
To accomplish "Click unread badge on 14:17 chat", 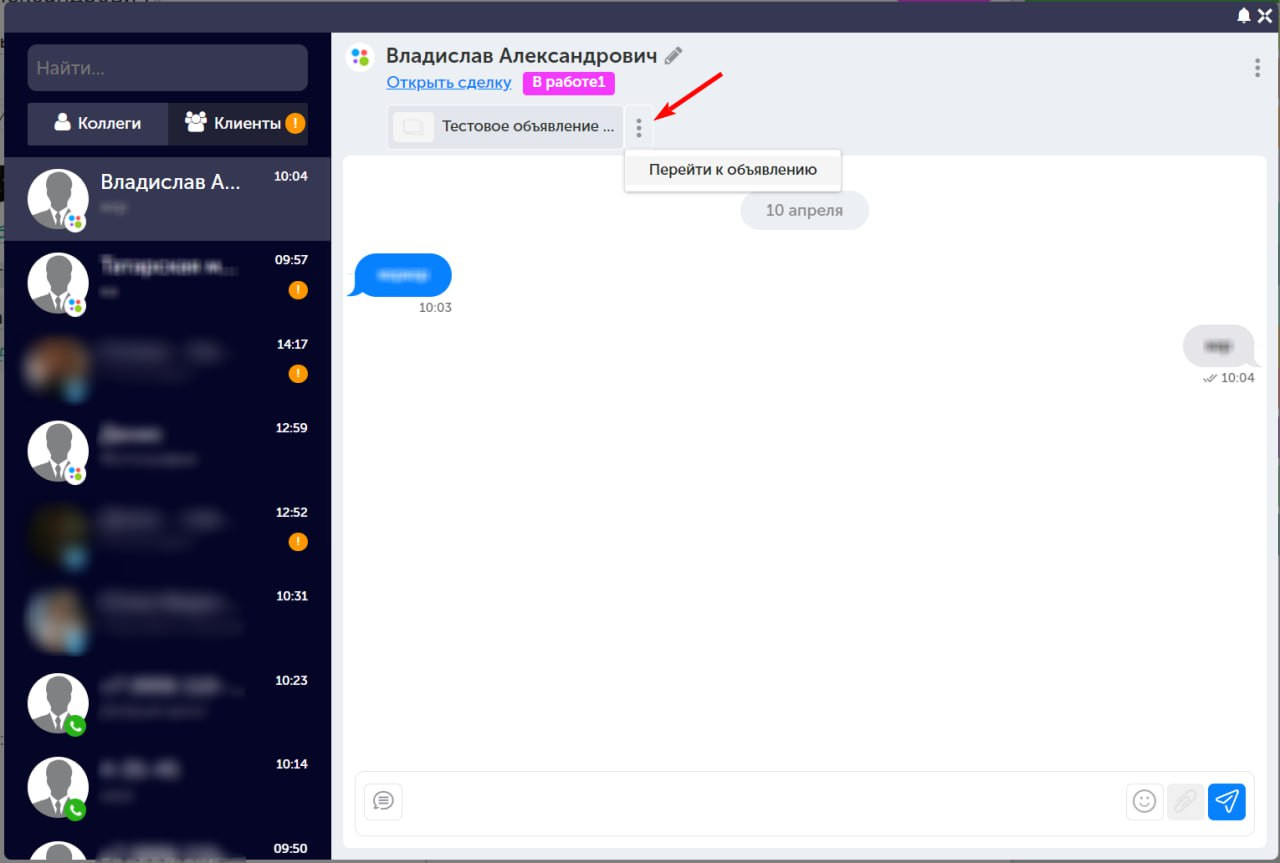I will point(298,374).
